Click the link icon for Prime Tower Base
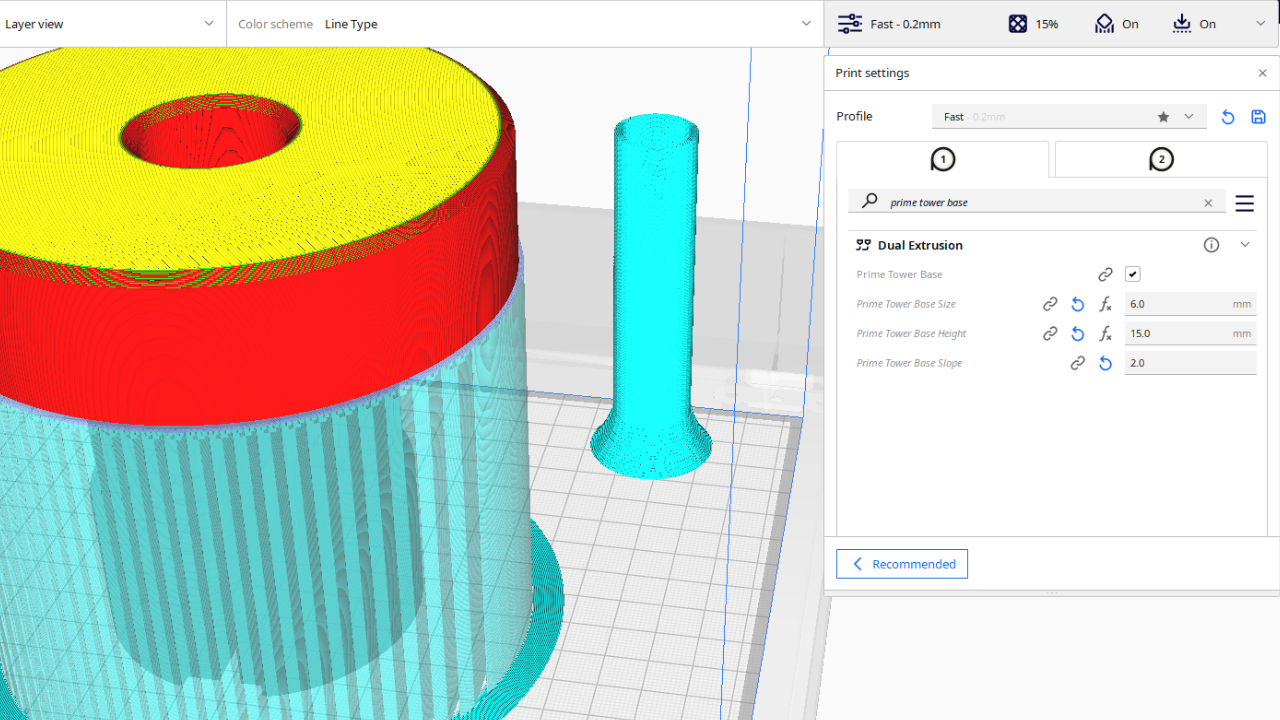 click(x=1105, y=274)
